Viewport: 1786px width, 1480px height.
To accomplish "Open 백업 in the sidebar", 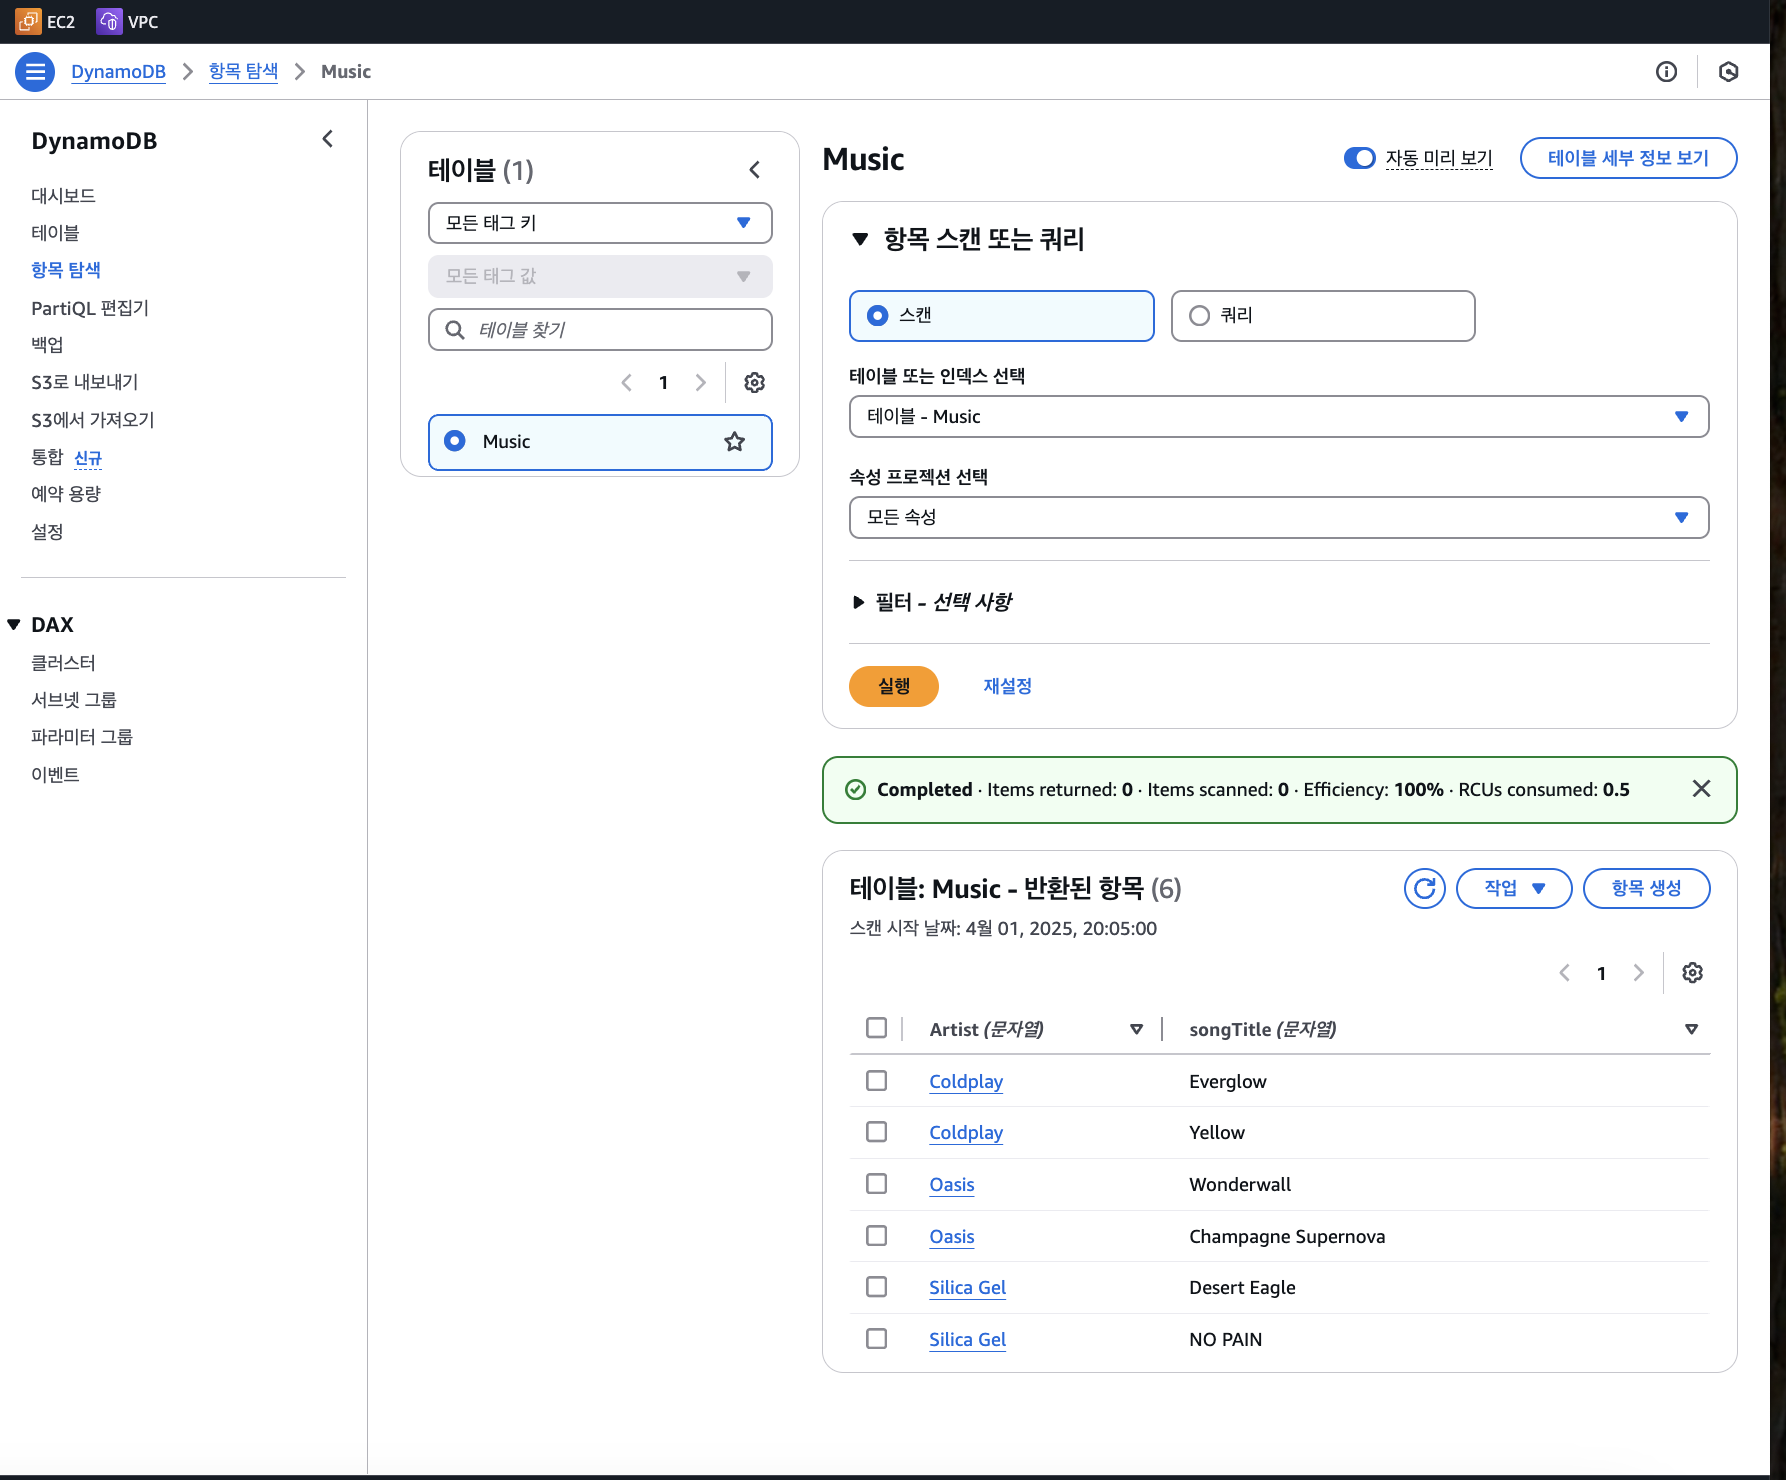I will (x=47, y=345).
